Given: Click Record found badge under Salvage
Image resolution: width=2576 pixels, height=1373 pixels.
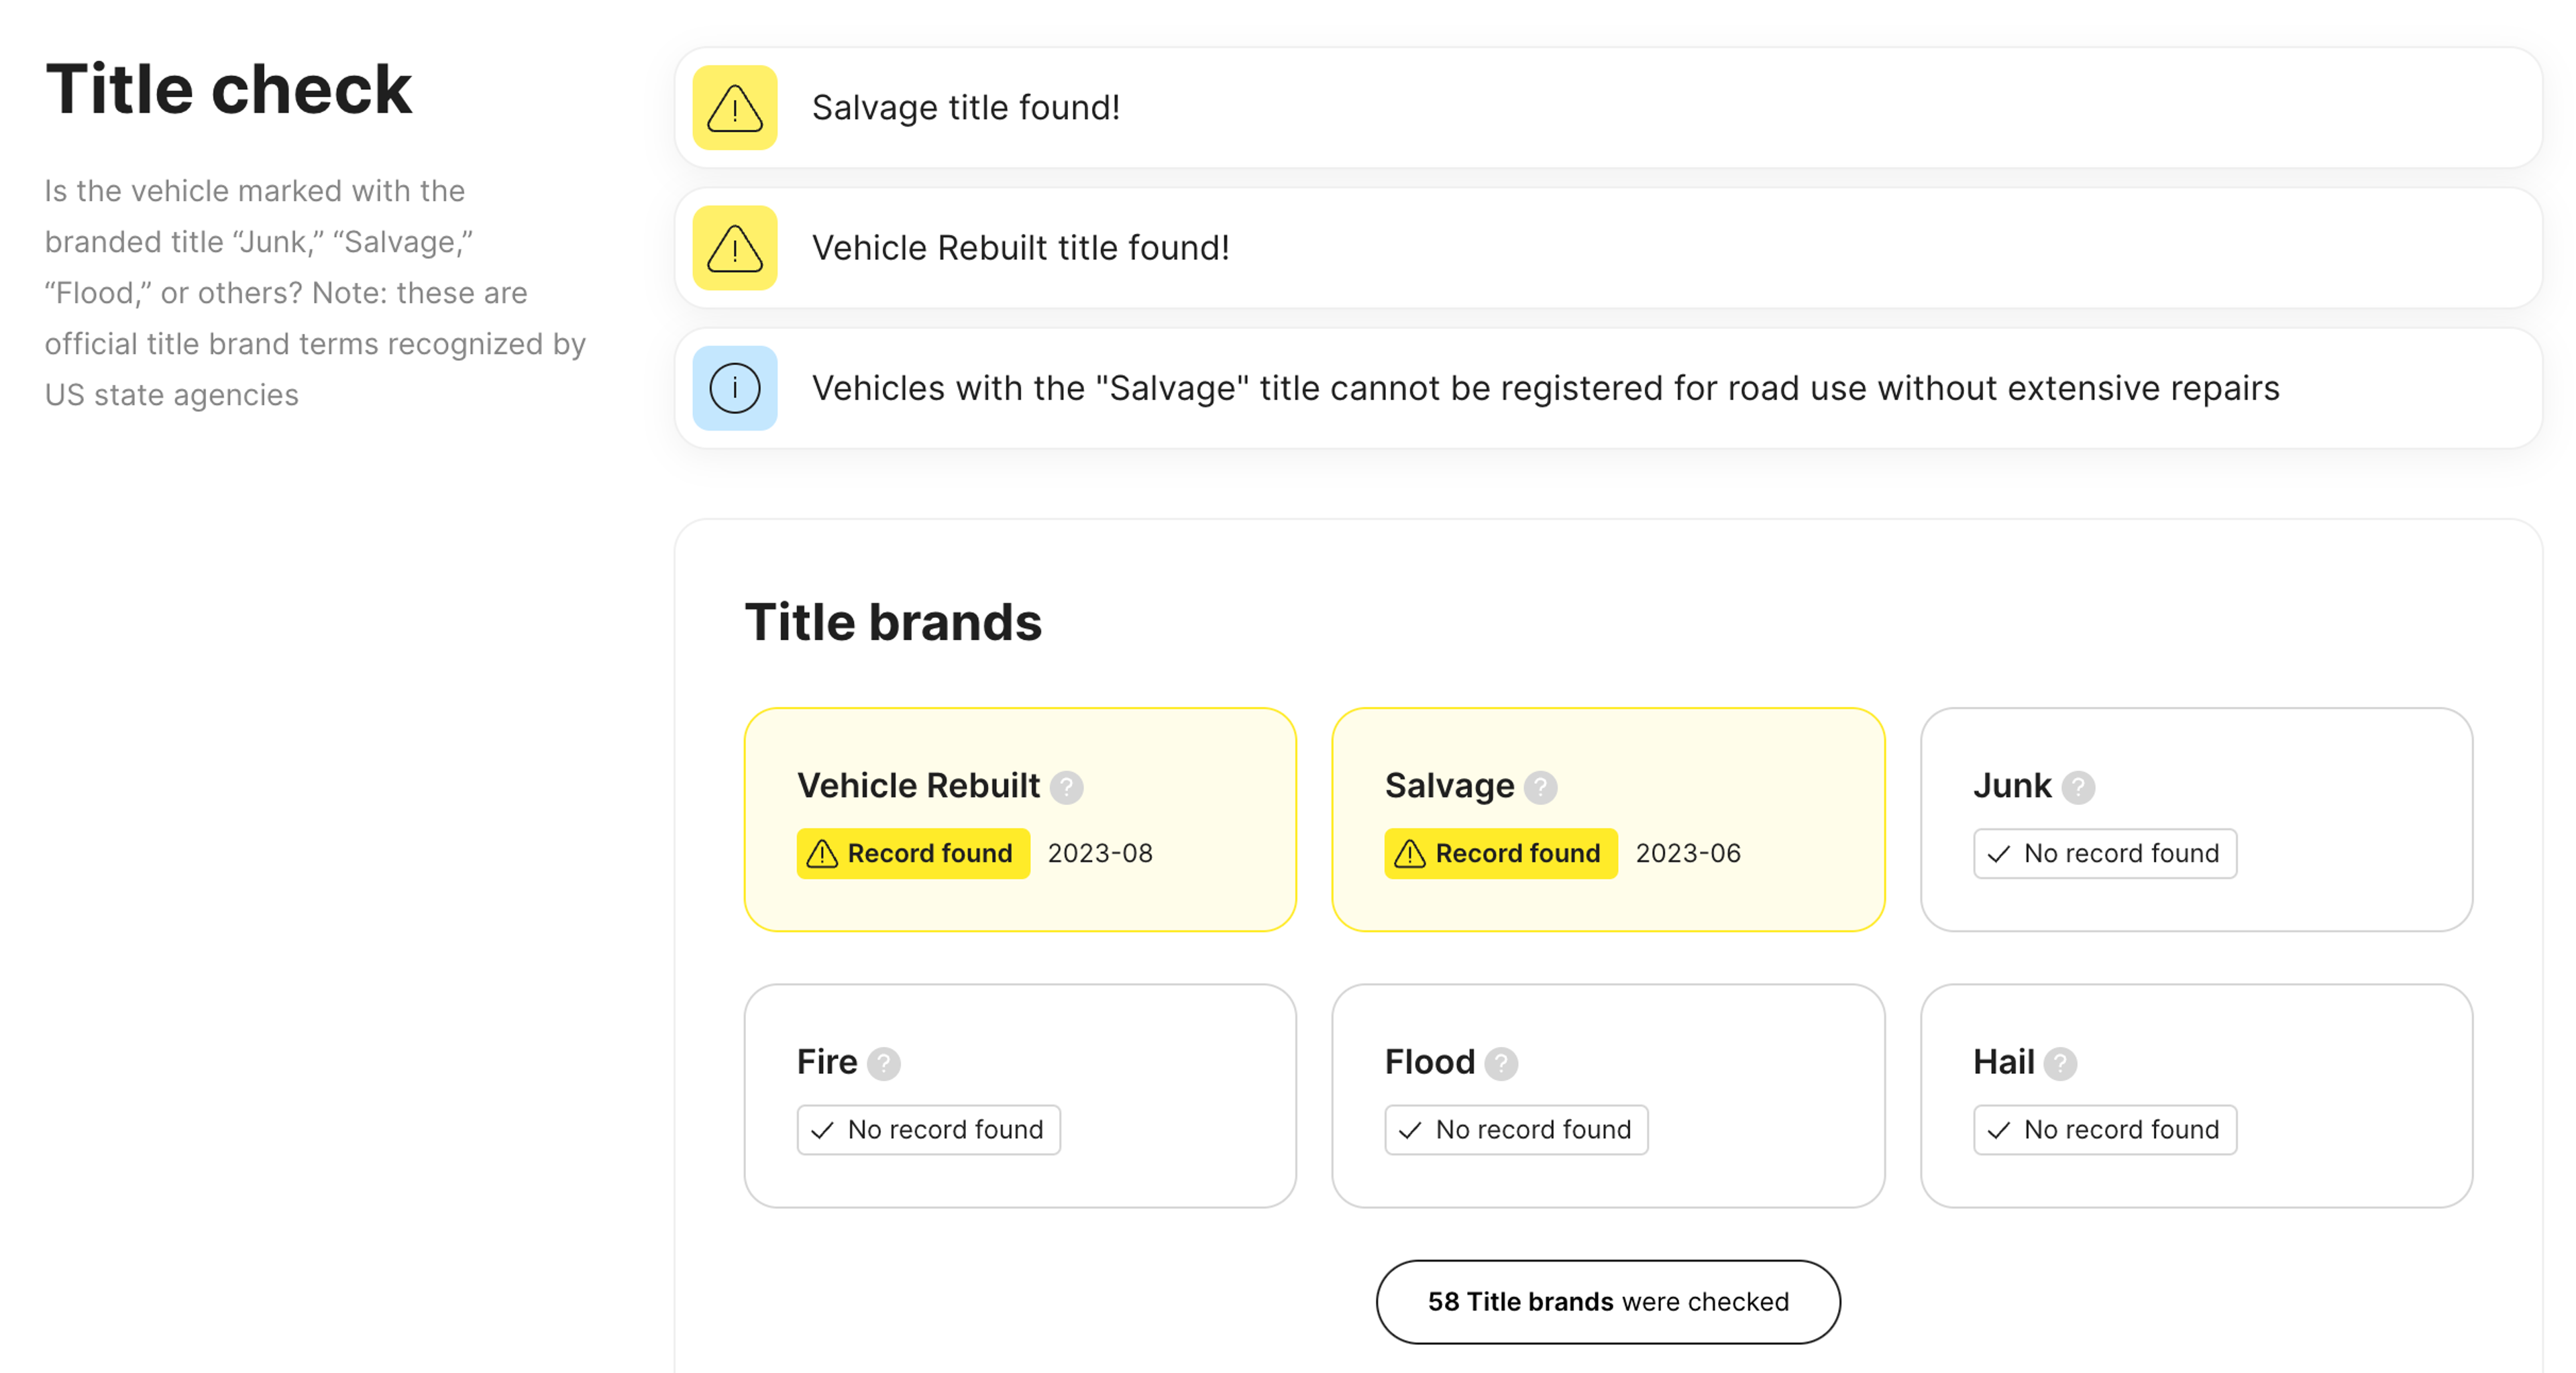Looking at the screenshot, I should pos(1500,853).
